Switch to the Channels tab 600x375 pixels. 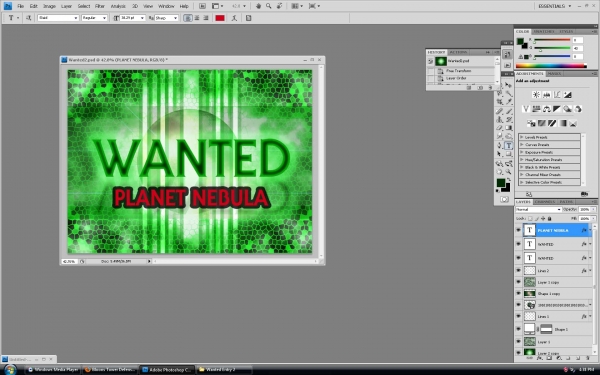pos(545,202)
